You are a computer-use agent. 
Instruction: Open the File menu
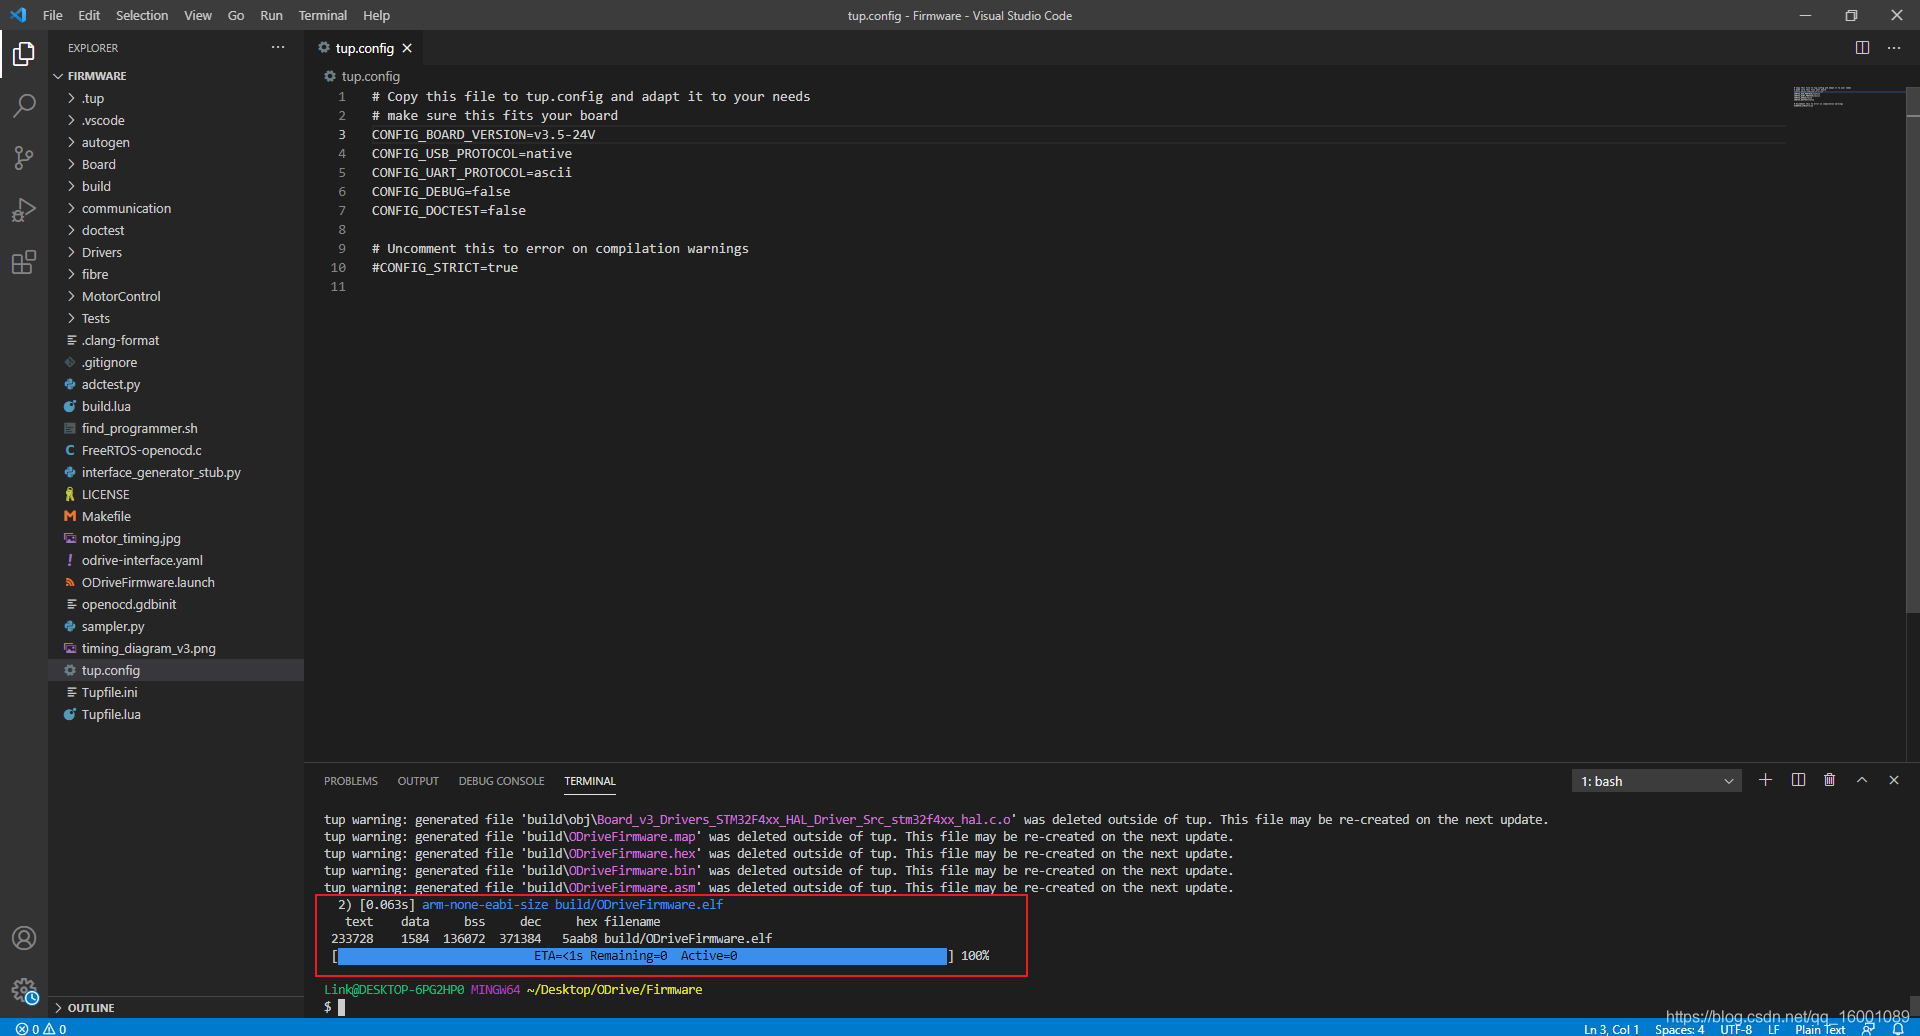[x=53, y=15]
